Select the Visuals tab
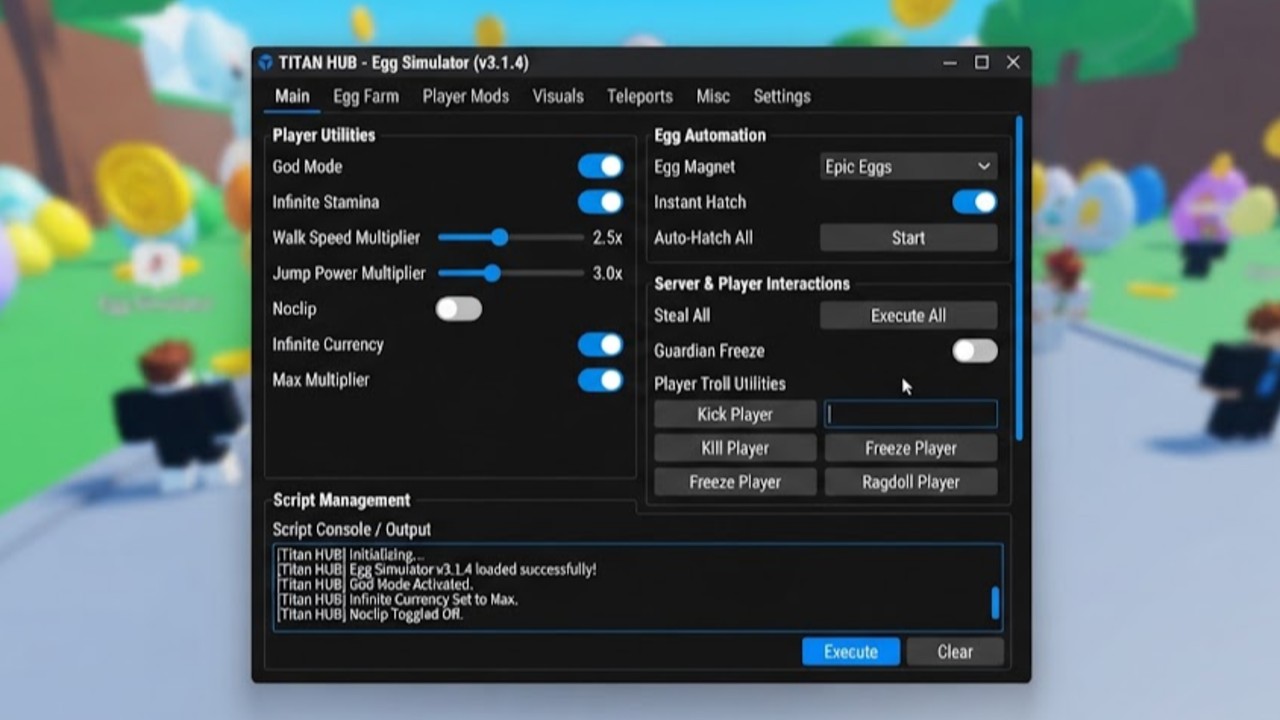Screen dimensions: 1280x720 558,96
